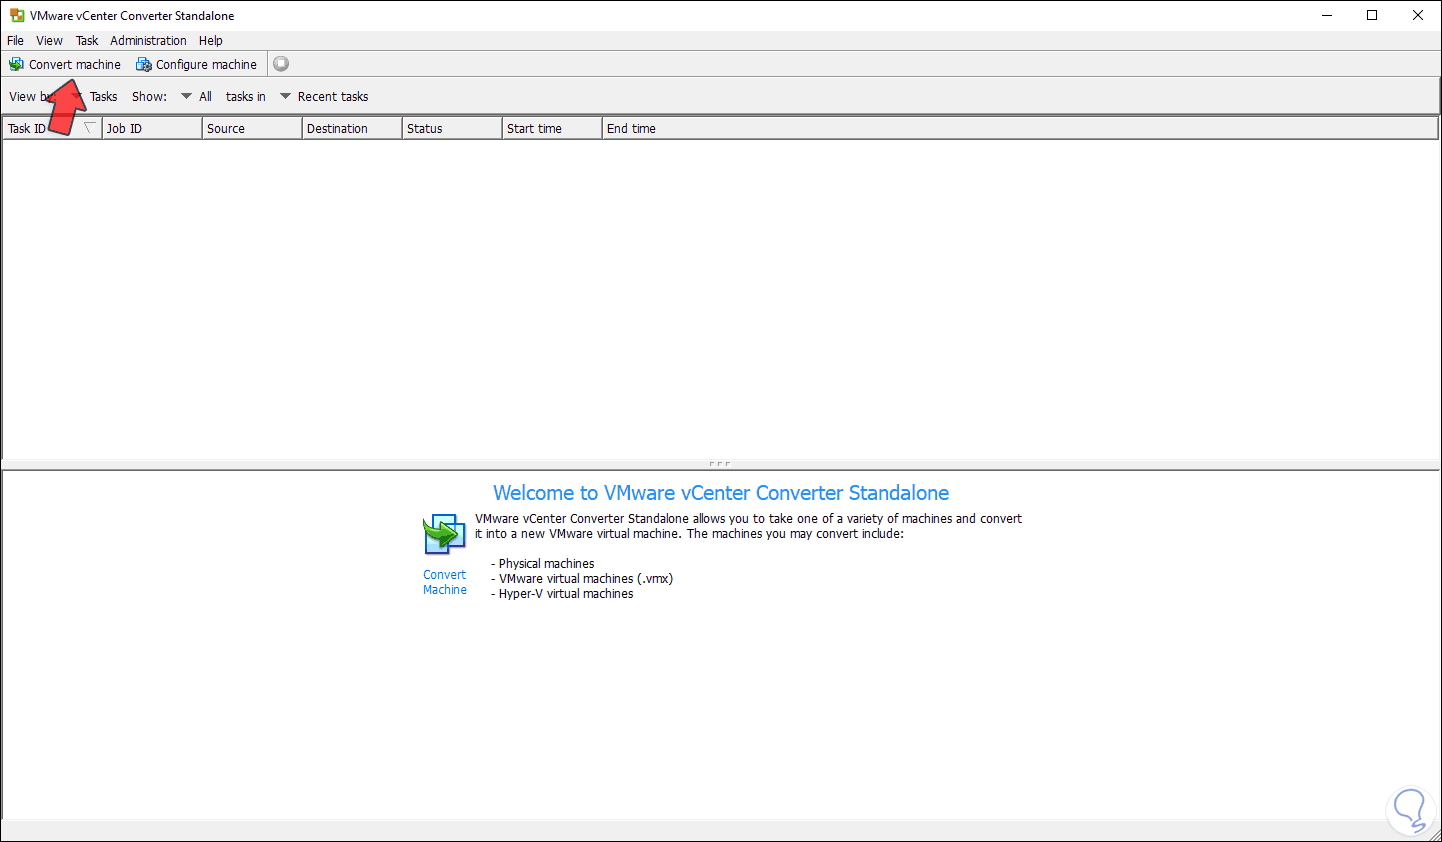Maximize the VMware Converter window
Viewport: 1442px width, 842px height.
point(1372,15)
